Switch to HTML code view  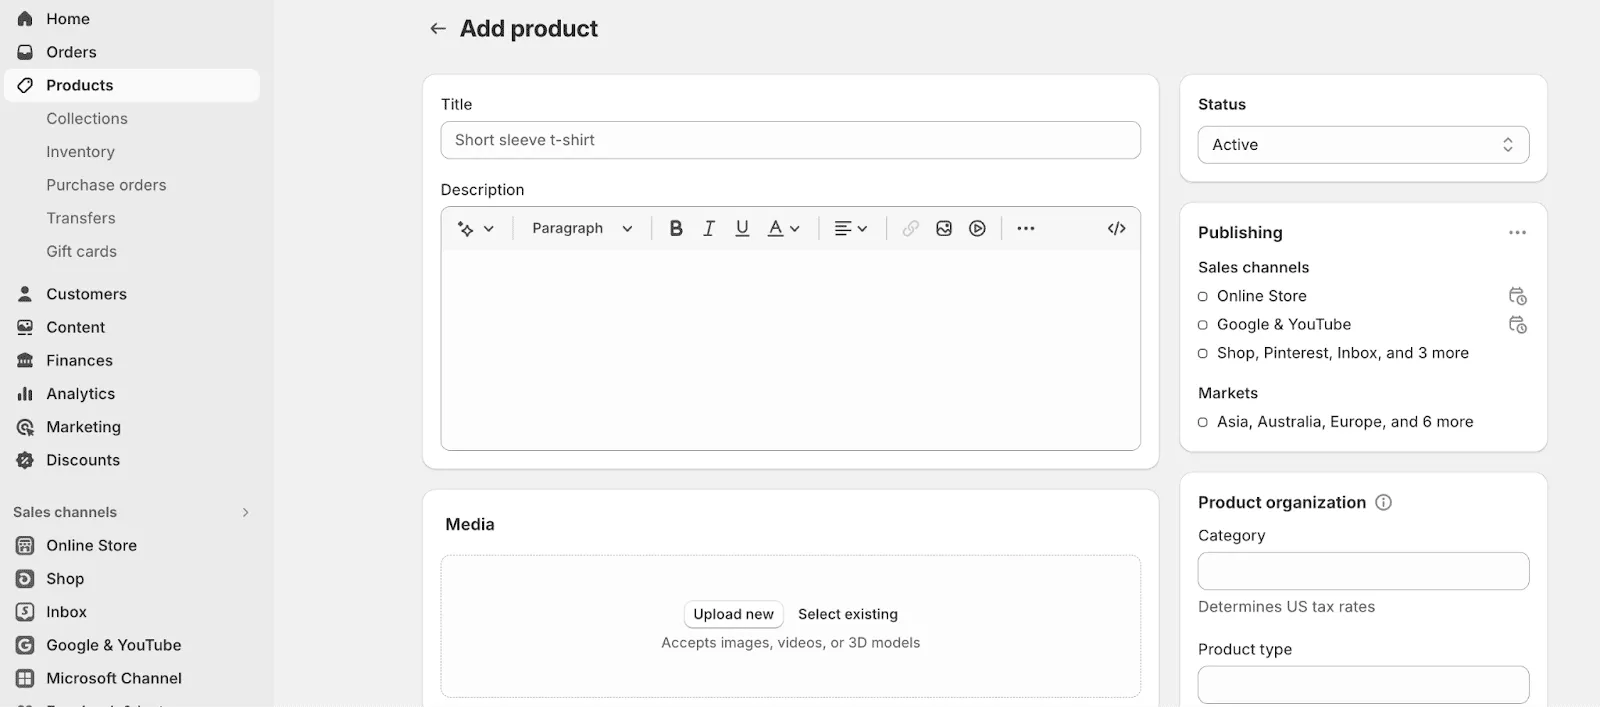coord(1117,229)
